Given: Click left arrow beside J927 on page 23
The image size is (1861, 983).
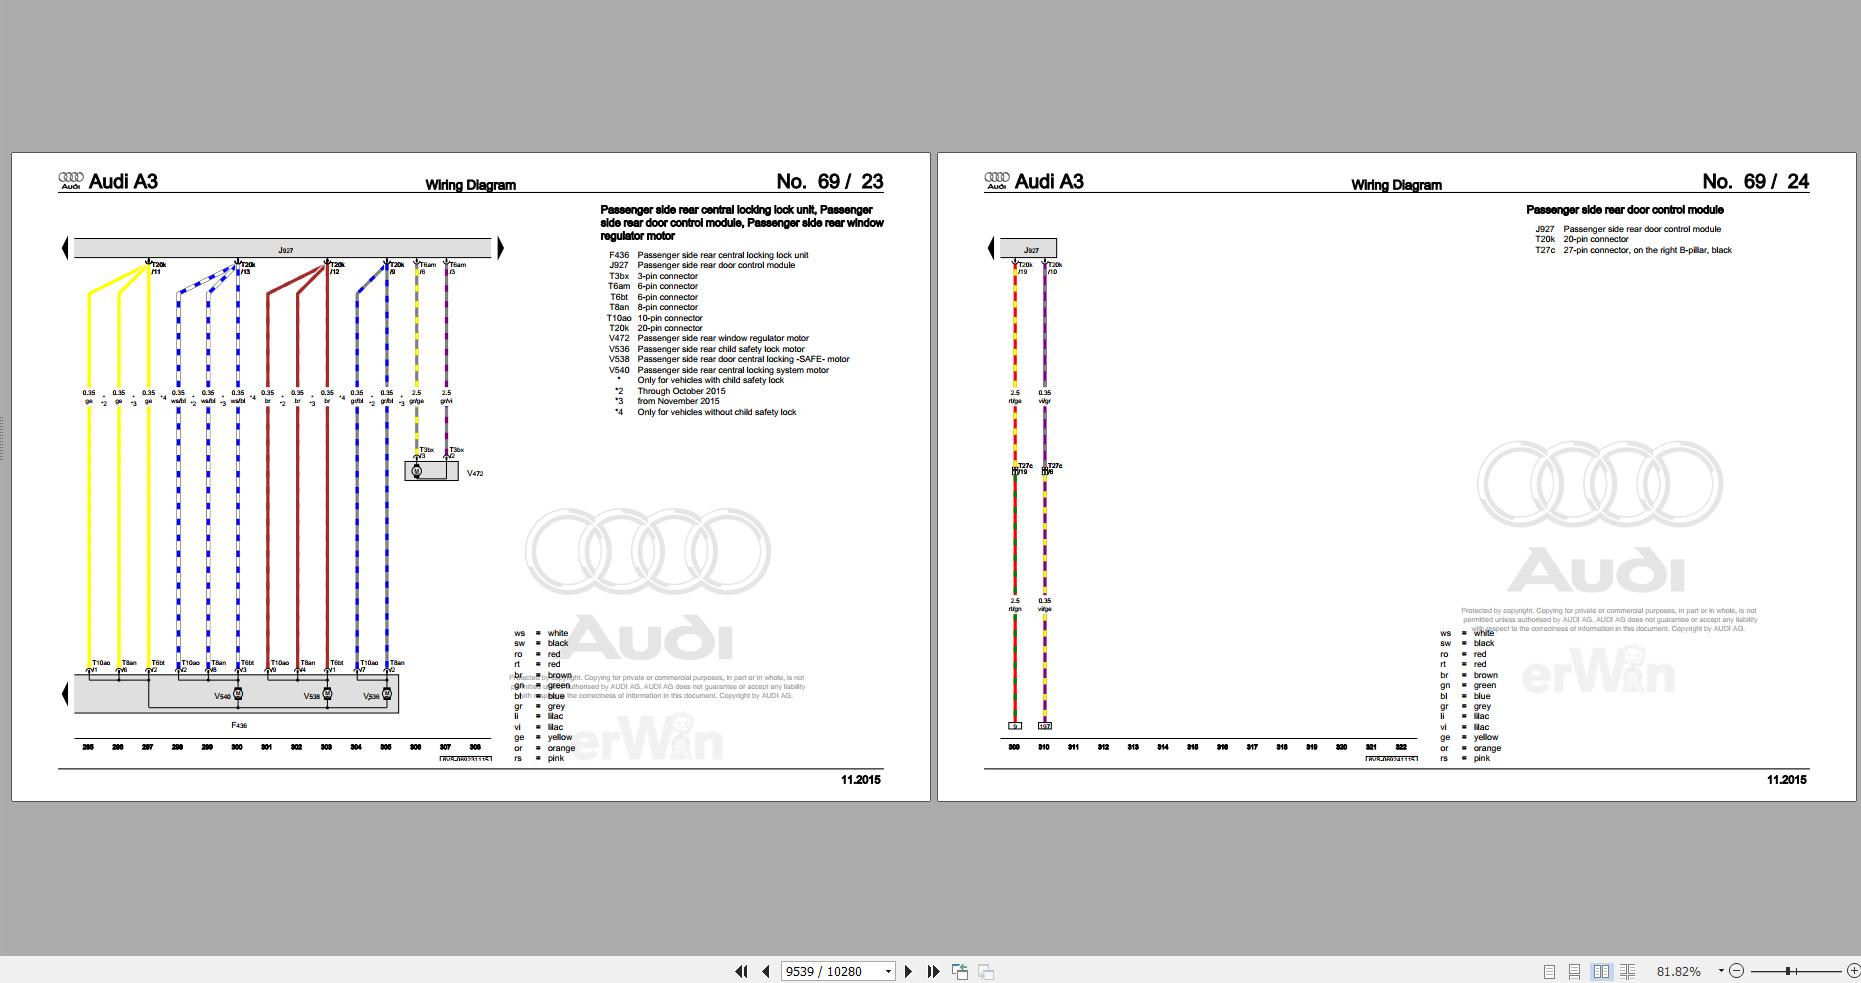Looking at the screenshot, I should point(65,248).
